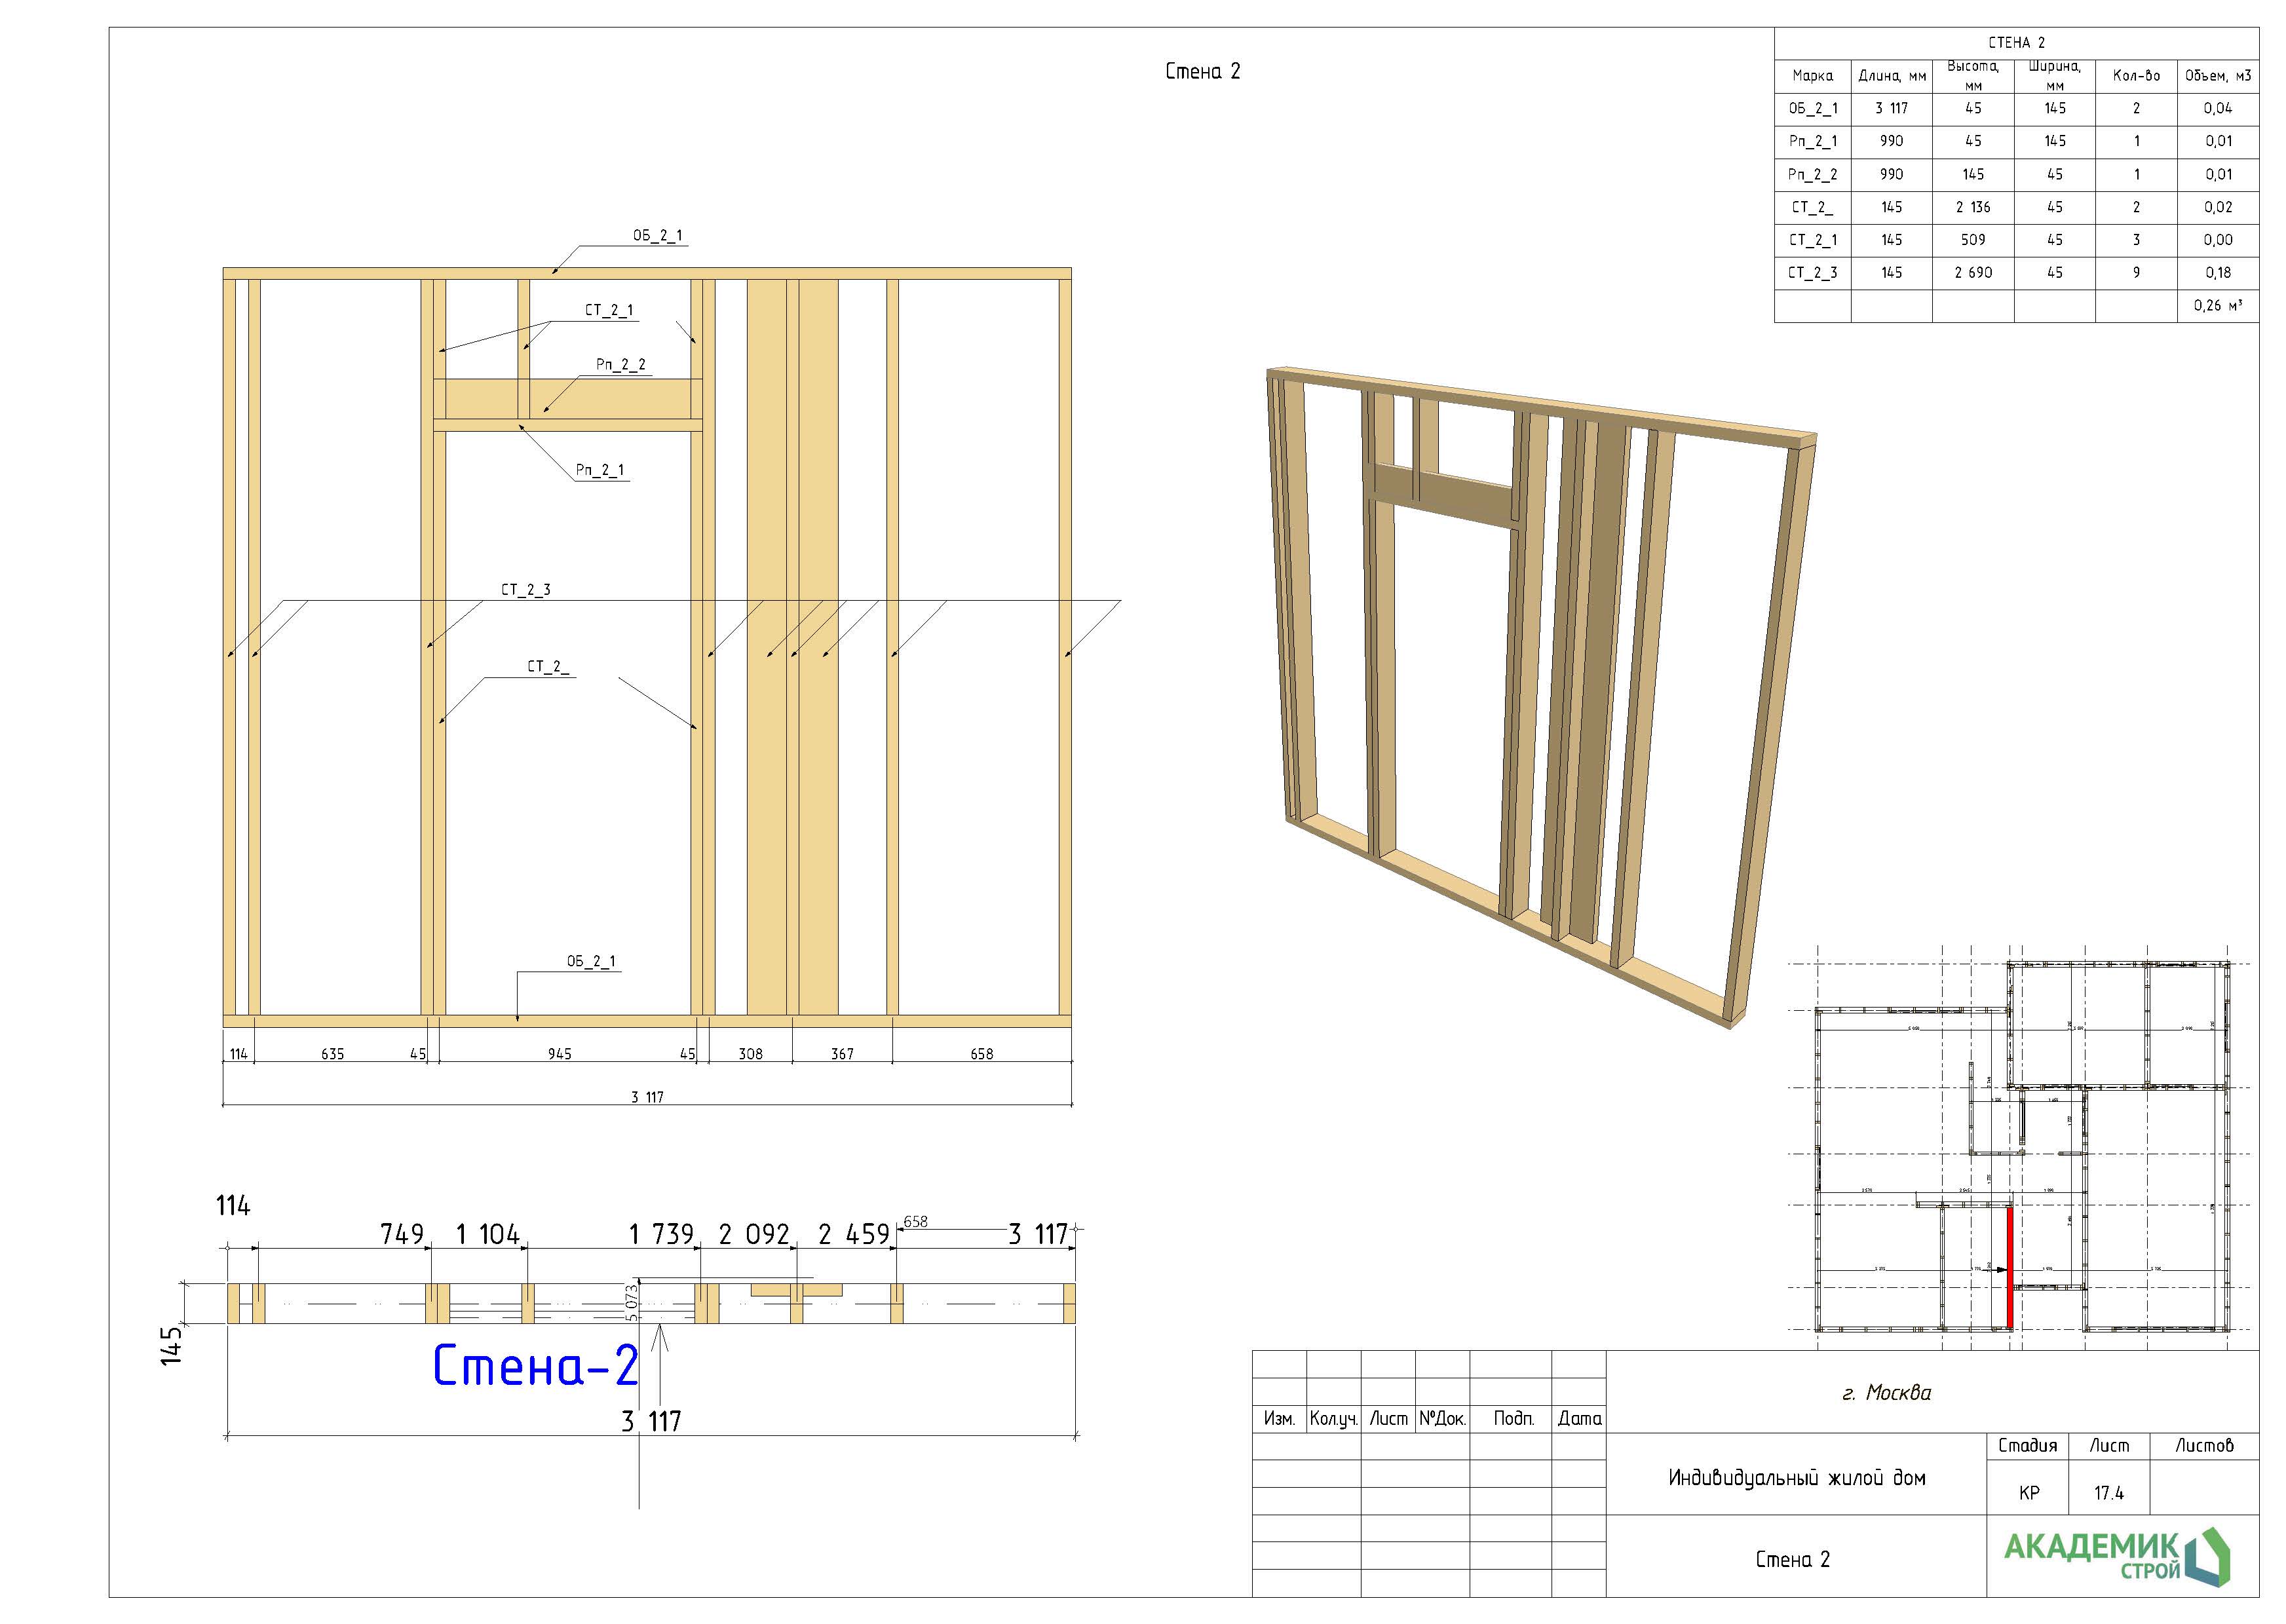Click the blue Стена-2 label
Viewport: 2286px width, 1624px height.
point(535,1366)
